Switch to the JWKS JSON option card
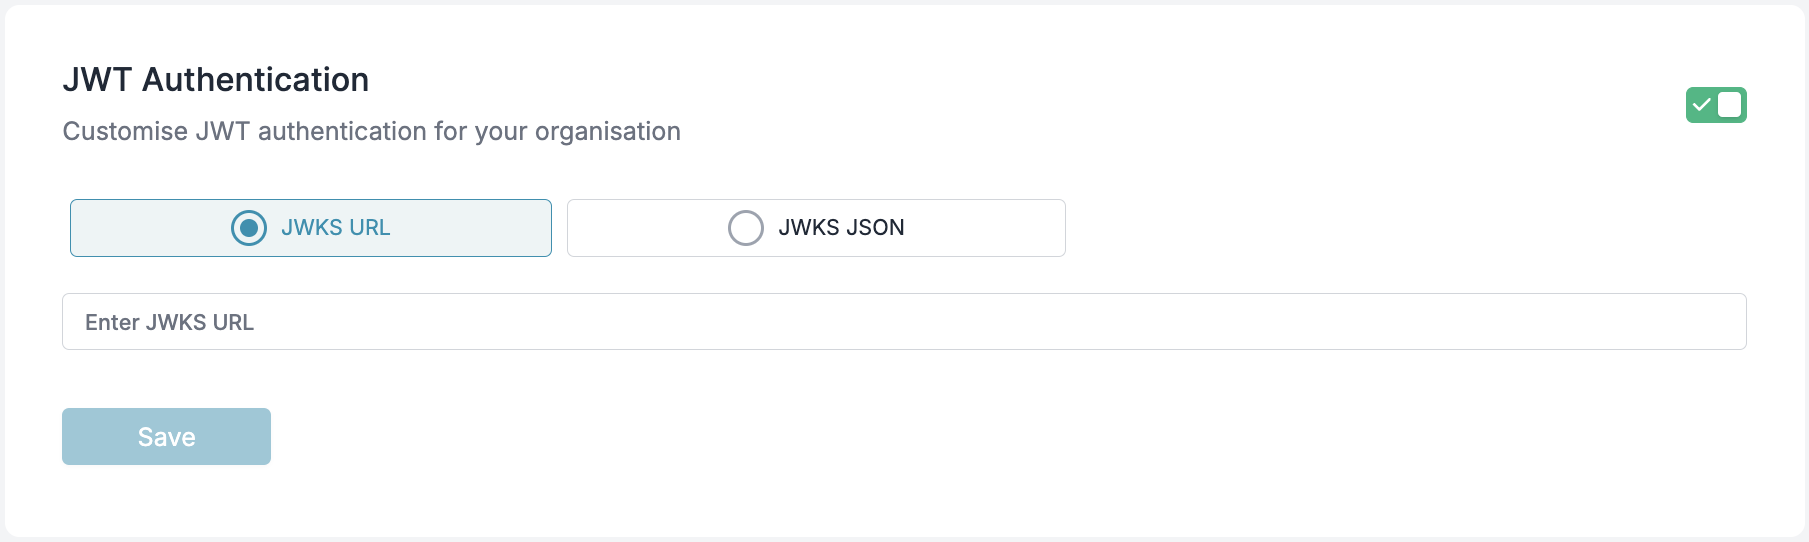Screen dimensions: 1809x542 tap(816, 228)
